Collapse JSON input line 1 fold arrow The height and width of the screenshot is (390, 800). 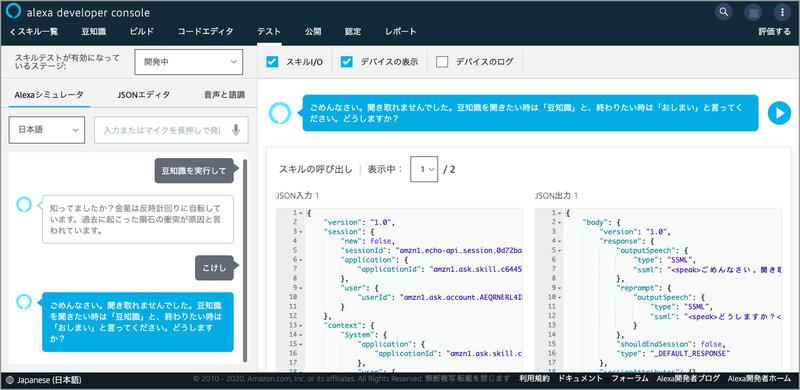click(301, 213)
